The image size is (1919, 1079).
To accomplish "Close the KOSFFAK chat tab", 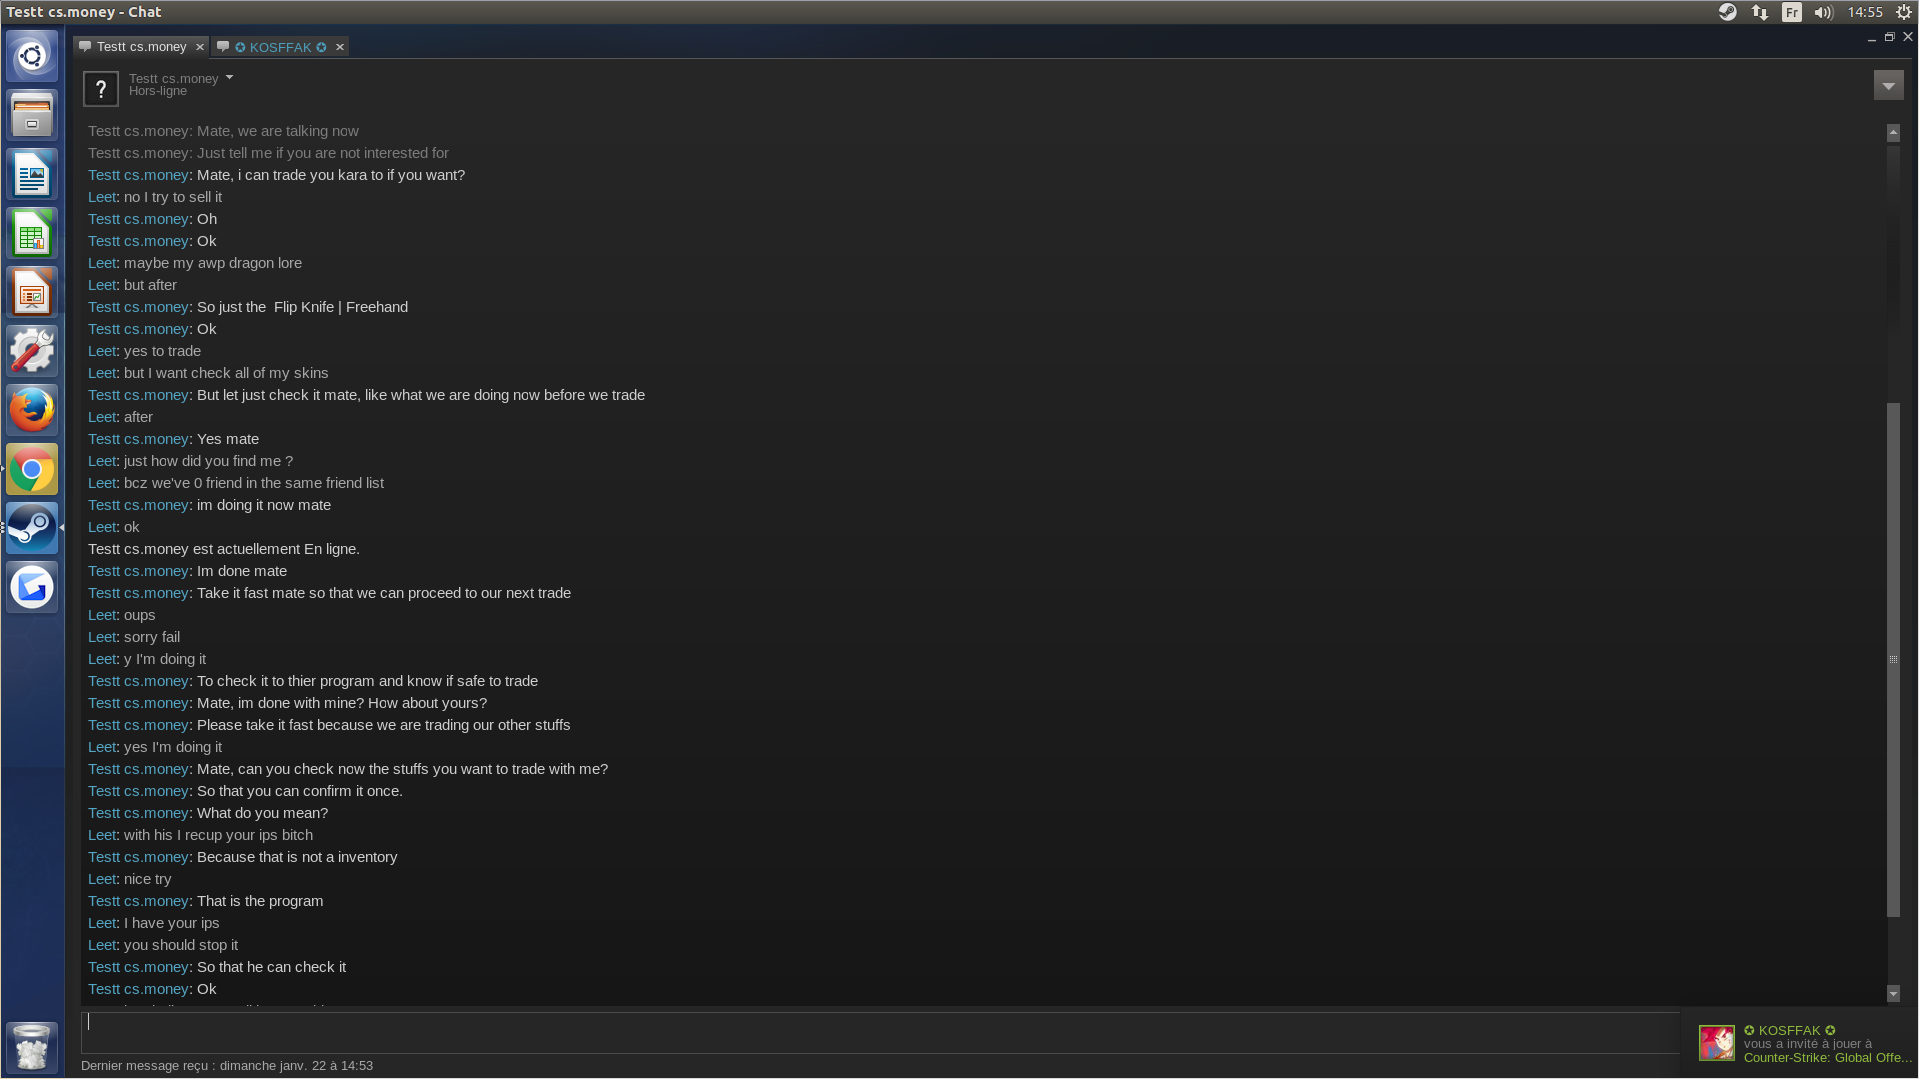I will coord(340,47).
